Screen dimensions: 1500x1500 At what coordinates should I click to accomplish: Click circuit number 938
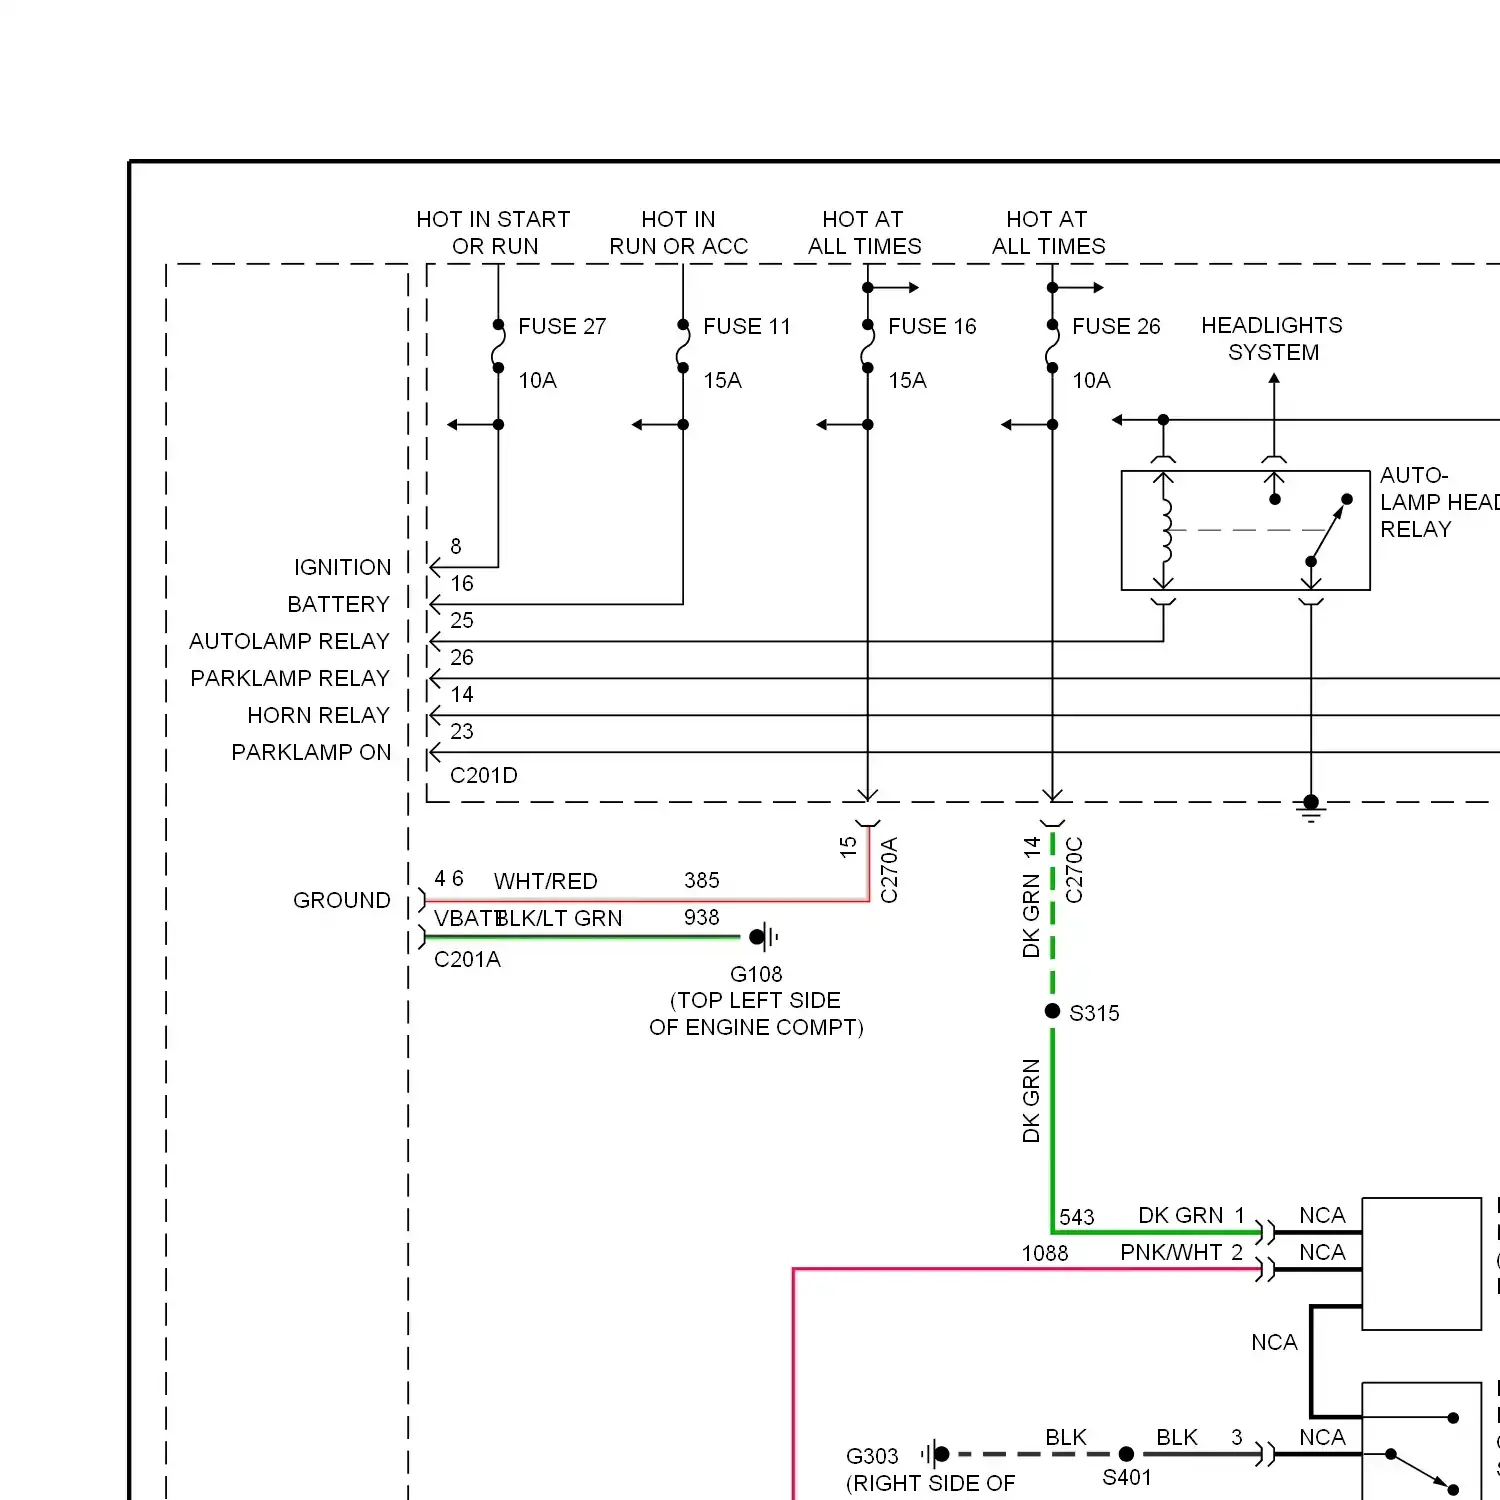[x=702, y=918]
